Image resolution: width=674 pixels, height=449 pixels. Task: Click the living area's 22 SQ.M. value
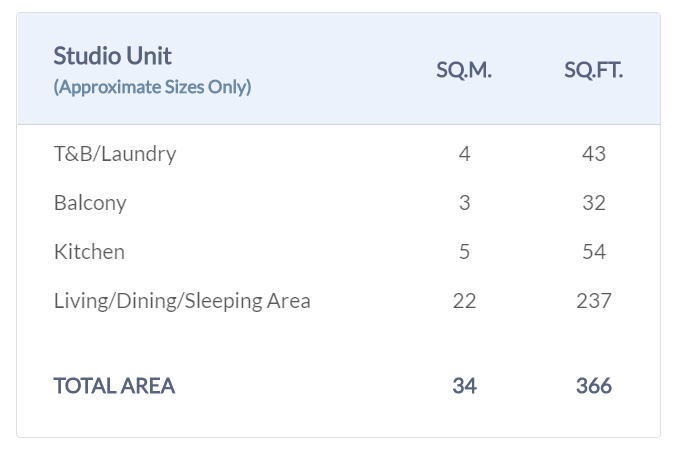click(464, 301)
